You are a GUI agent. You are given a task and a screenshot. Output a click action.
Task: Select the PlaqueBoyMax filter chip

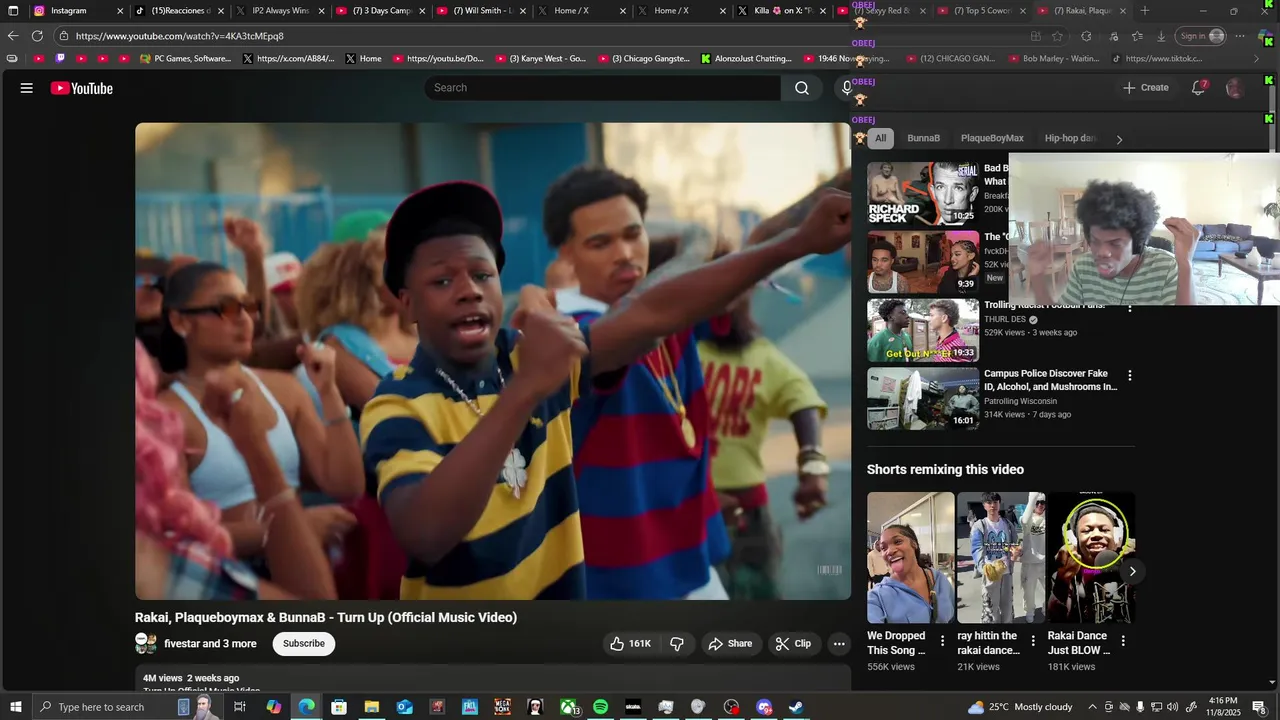[x=992, y=138]
